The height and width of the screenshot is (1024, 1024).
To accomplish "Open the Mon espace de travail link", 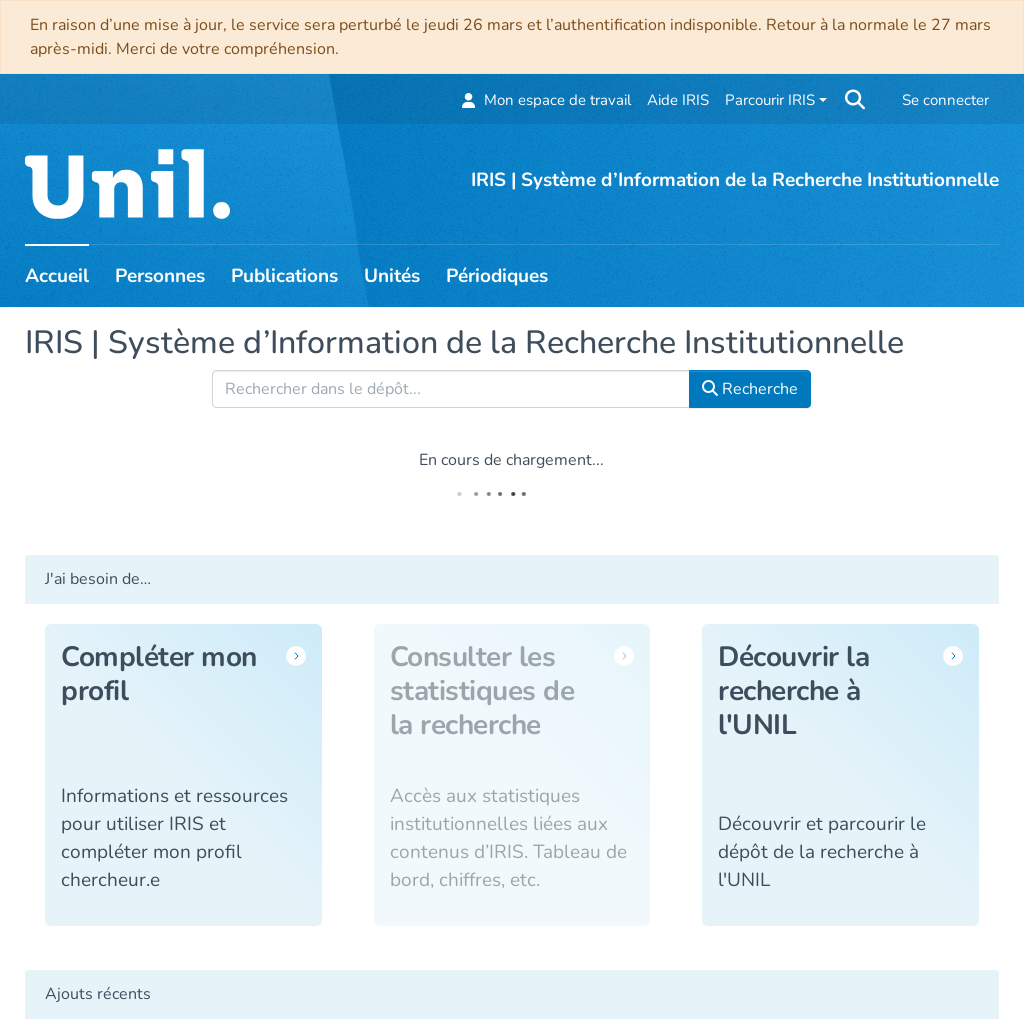I will [x=557, y=100].
